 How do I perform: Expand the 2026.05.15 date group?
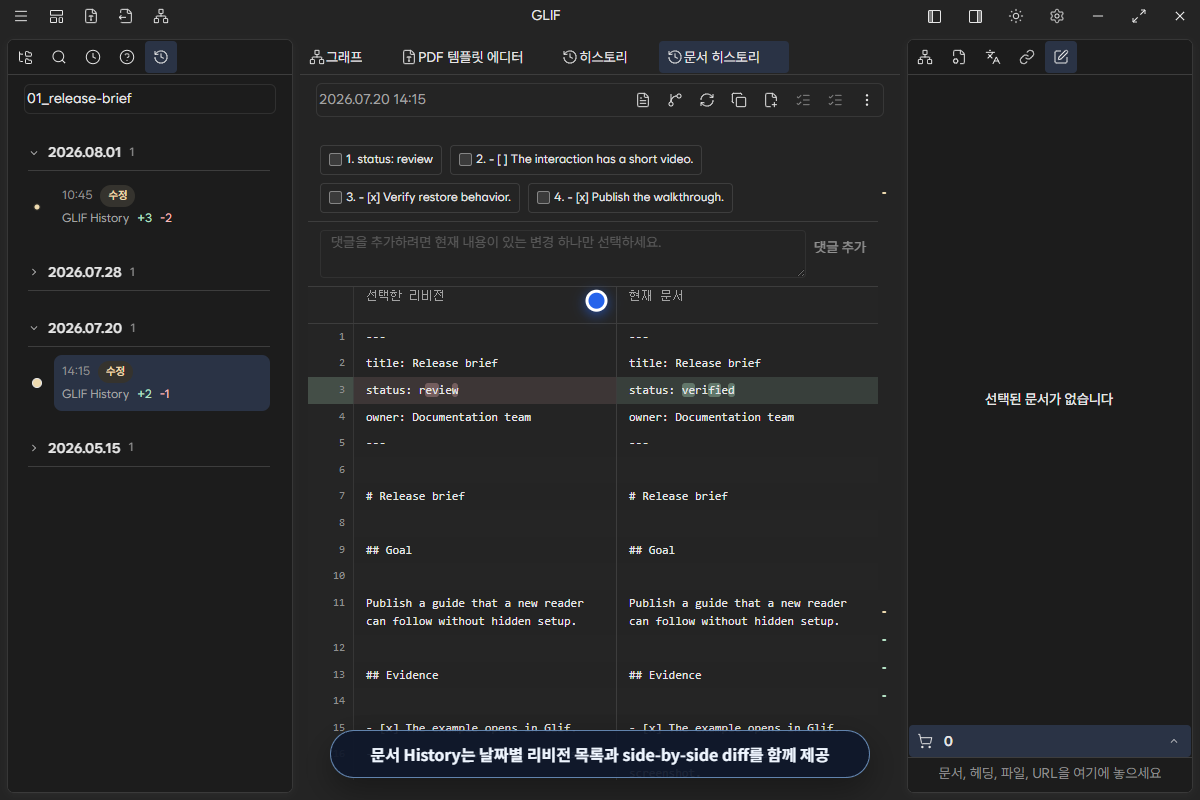tap(33, 448)
